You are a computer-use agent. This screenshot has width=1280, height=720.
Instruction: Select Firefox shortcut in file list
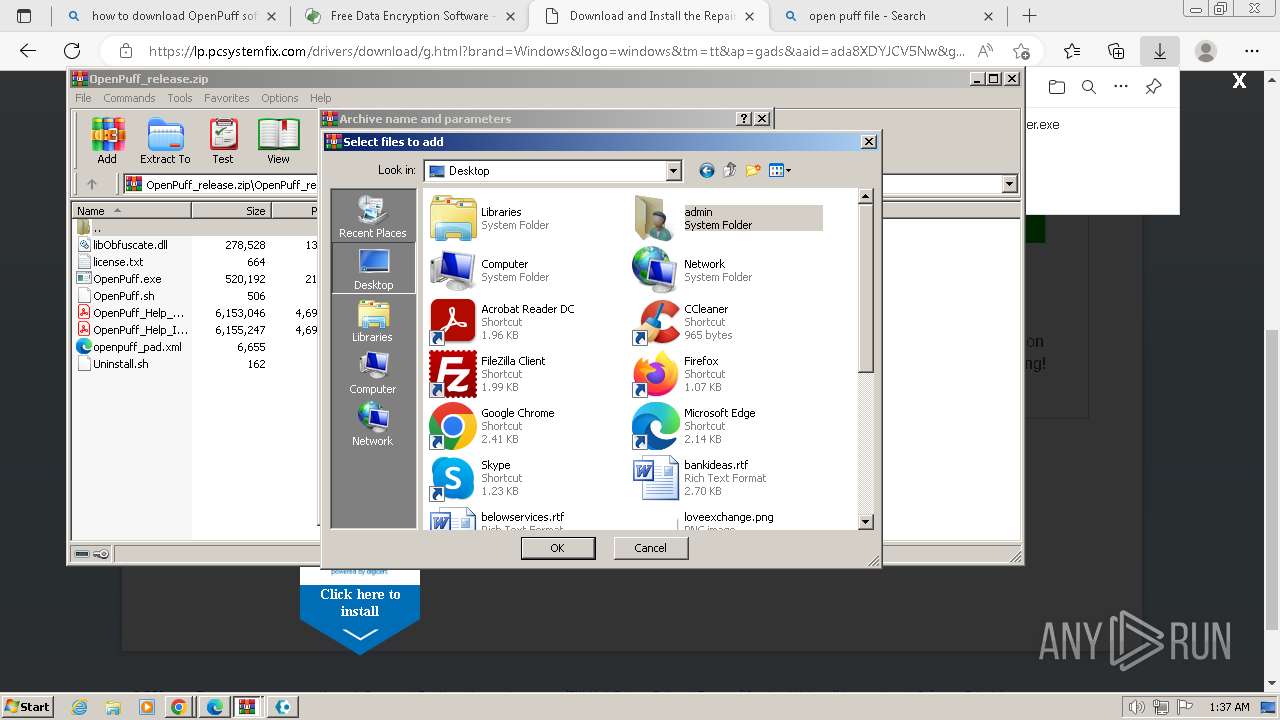tap(678, 374)
